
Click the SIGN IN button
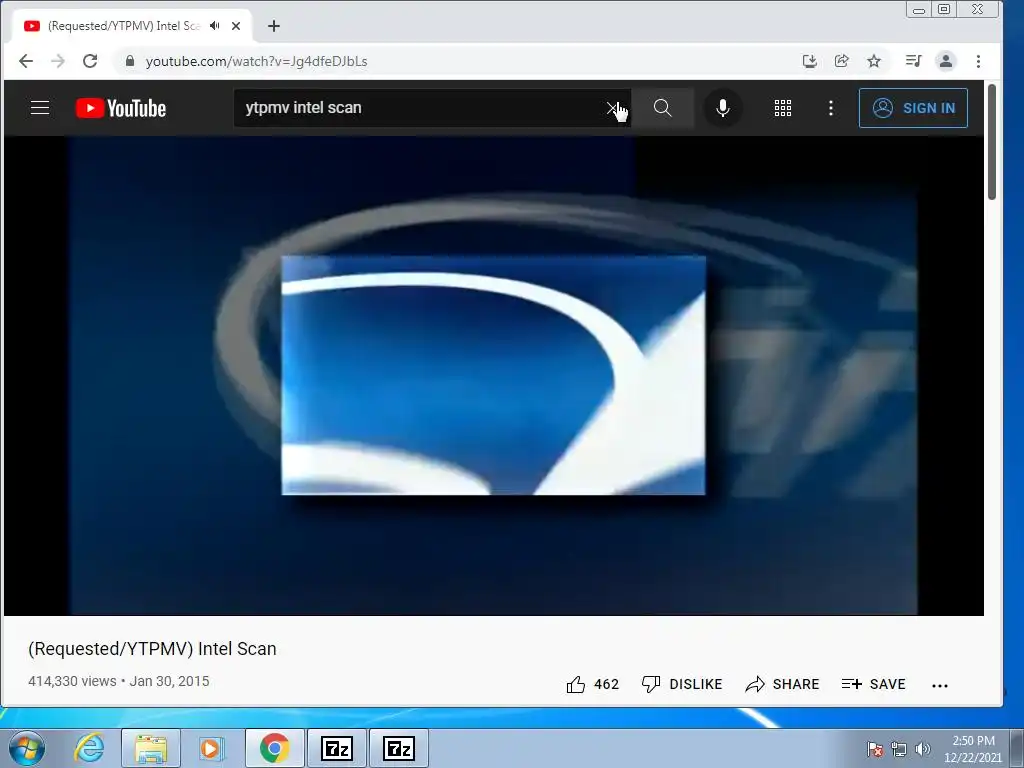(x=913, y=108)
